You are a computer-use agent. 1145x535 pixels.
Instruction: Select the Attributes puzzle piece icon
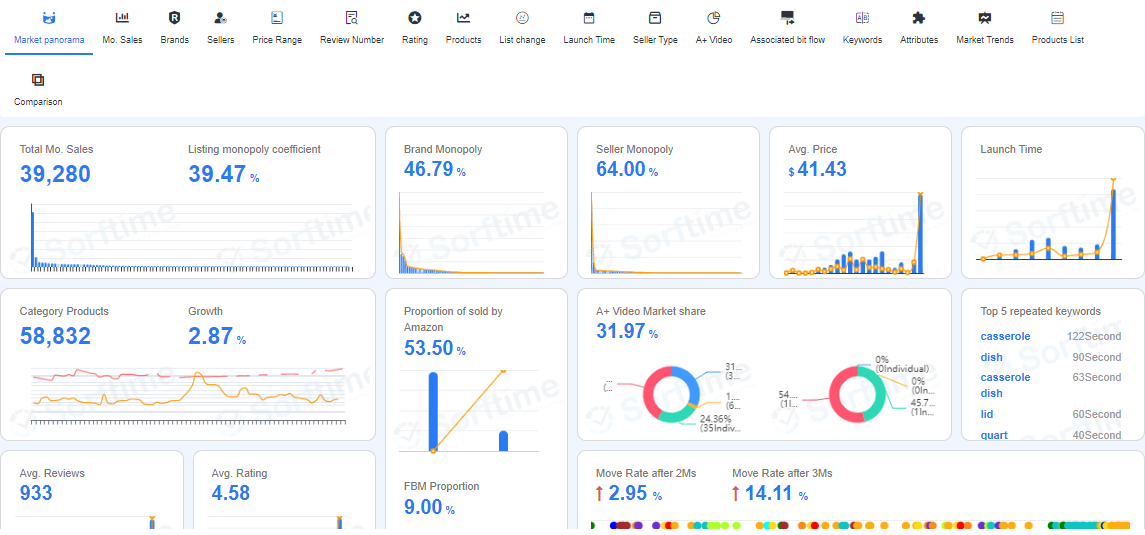[x=918, y=18]
